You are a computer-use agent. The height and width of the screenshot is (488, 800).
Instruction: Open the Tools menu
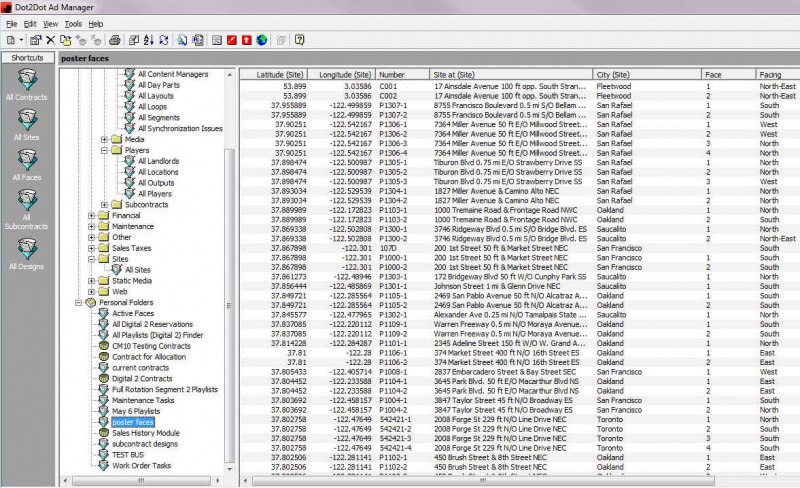click(x=73, y=23)
